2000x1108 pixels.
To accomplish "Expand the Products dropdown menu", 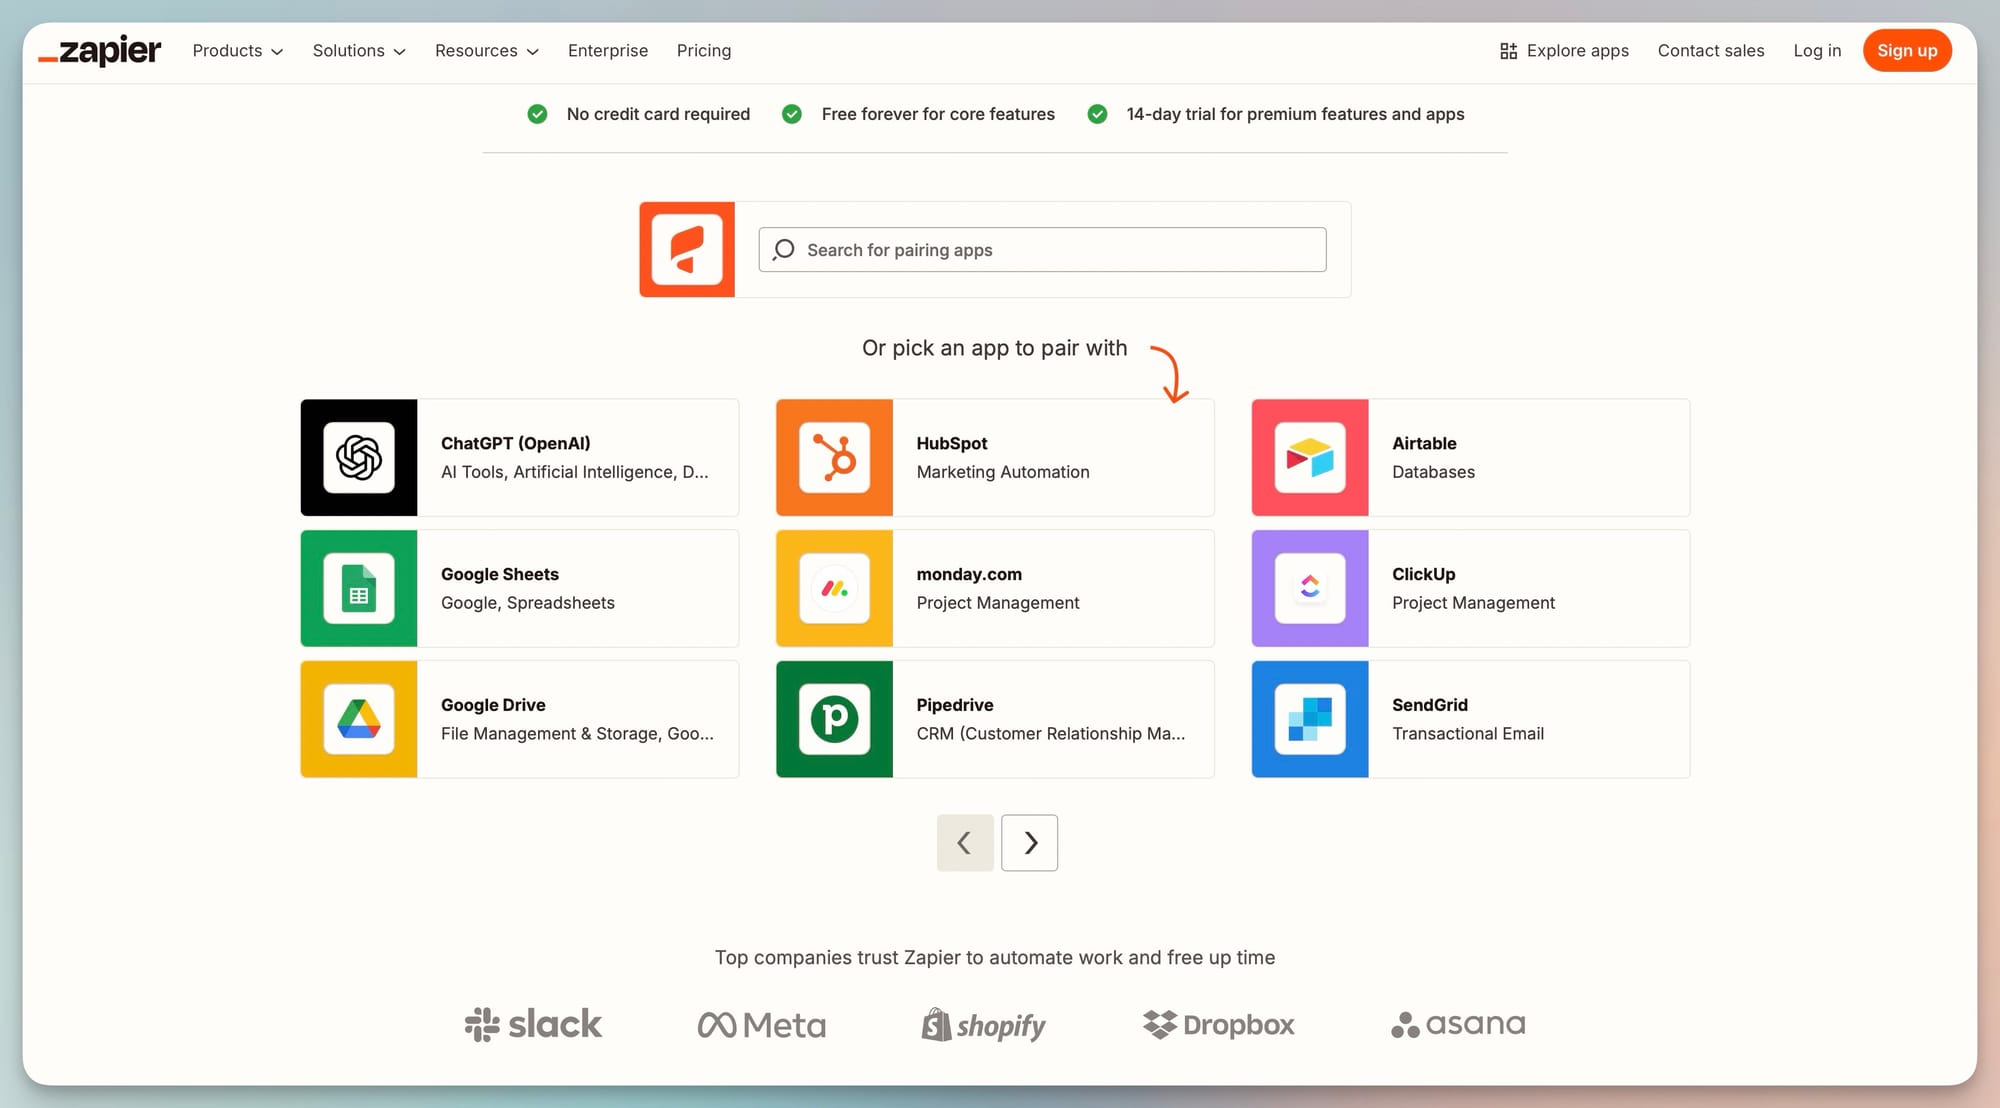I will click(x=237, y=51).
